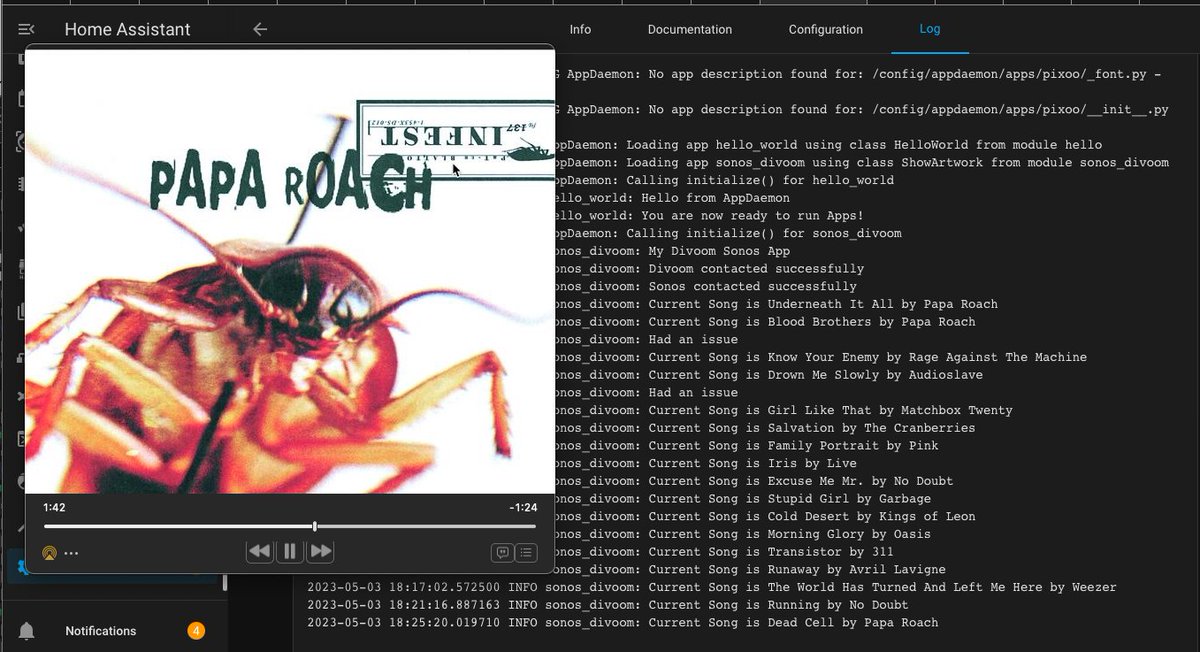Select log line 'Sonos contacted successfully'
The height and width of the screenshot is (652, 1200).
point(706,286)
